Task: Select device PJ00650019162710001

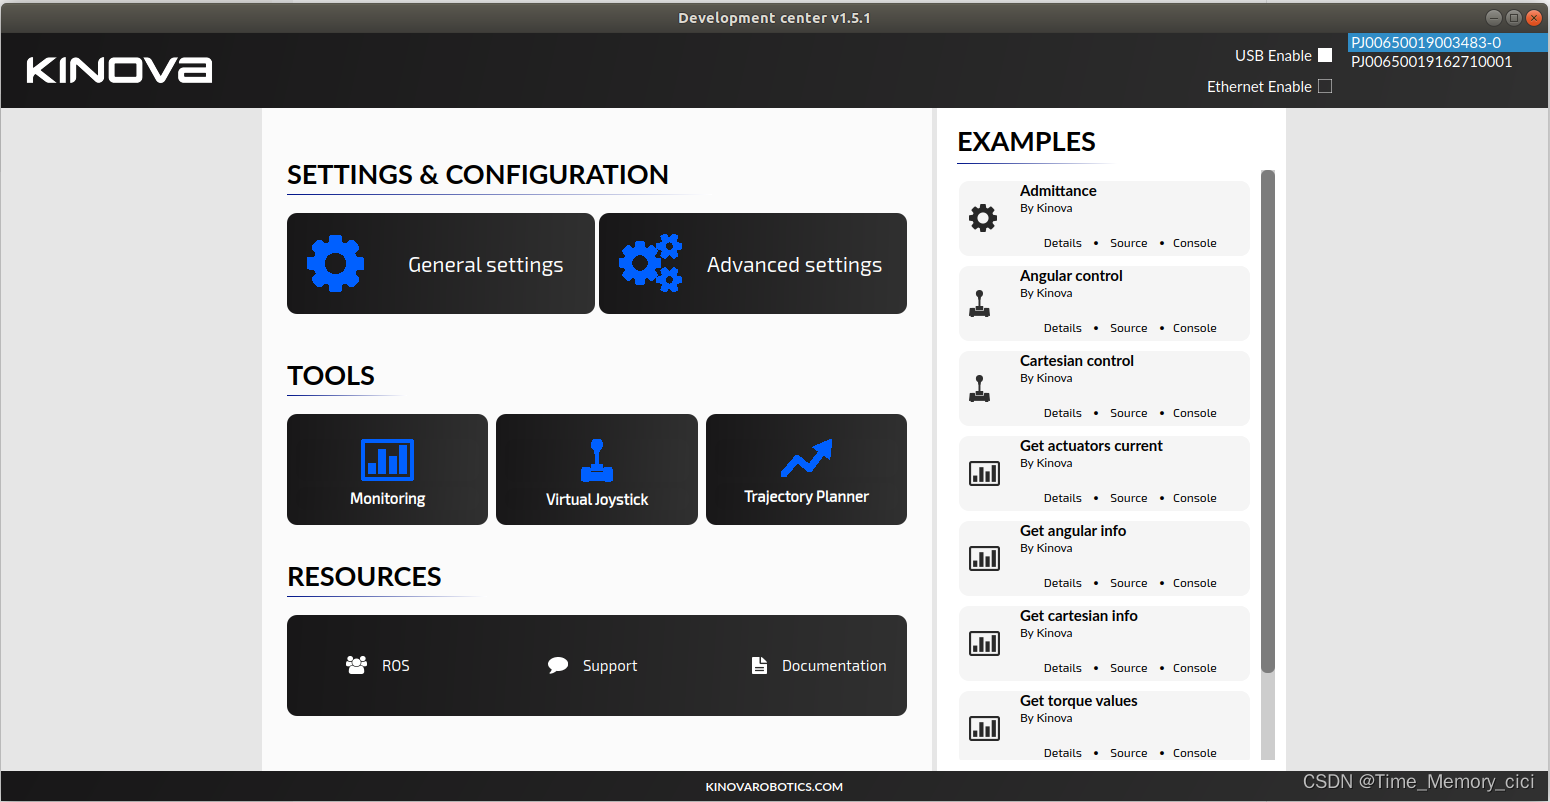Action: coord(1447,61)
